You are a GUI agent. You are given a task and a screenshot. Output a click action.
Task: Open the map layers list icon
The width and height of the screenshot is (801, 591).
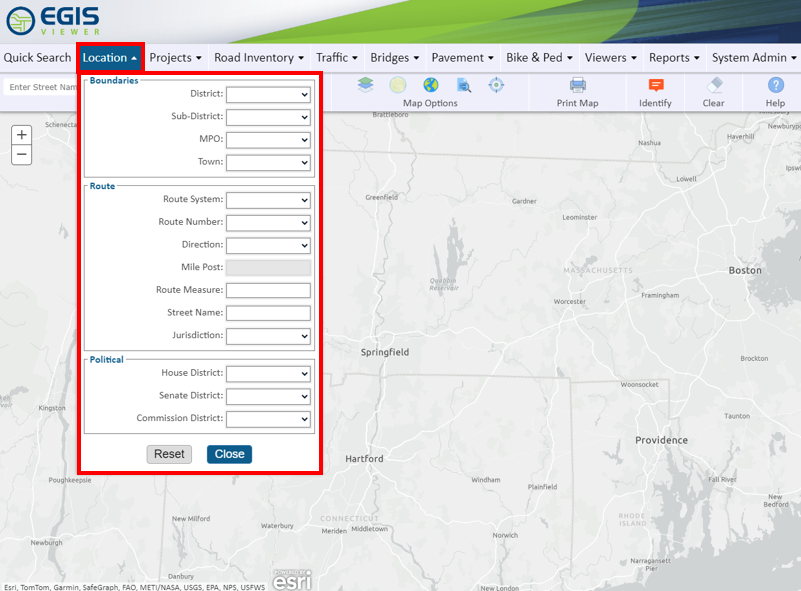[x=365, y=85]
